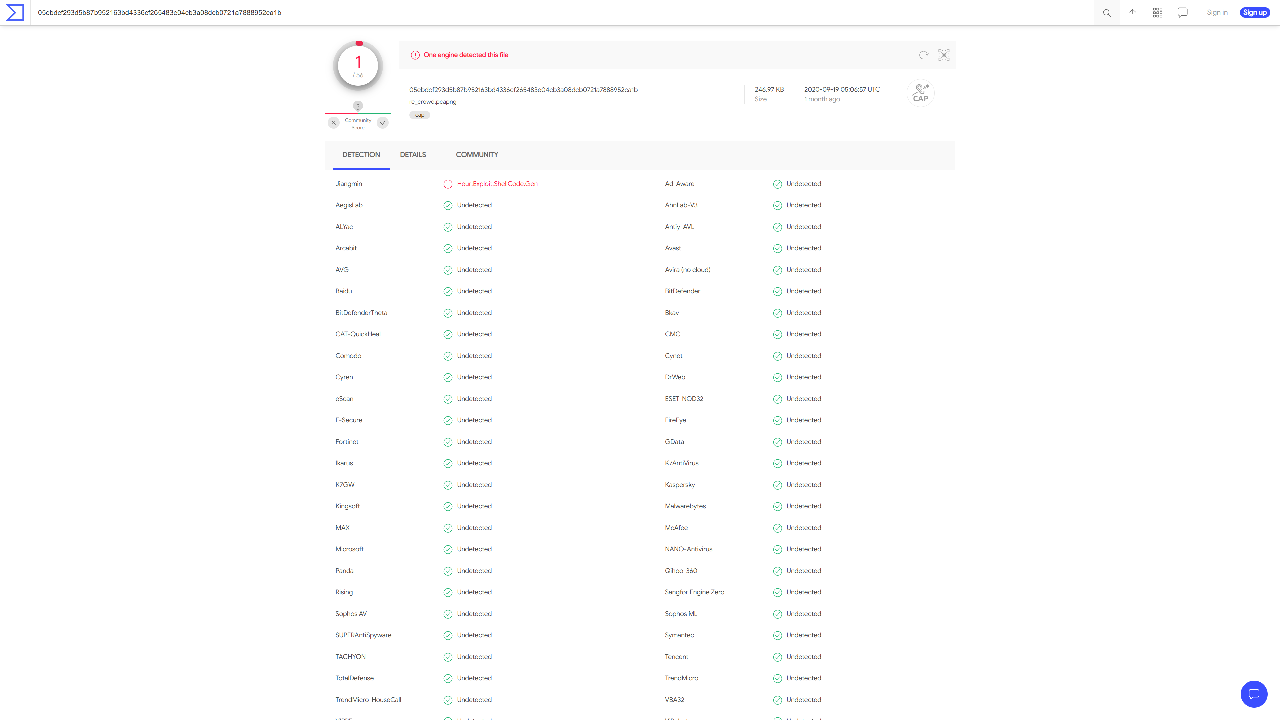The height and width of the screenshot is (720, 1280).
Task: Vote the file malicious with the X vote button
Action: tap(333, 121)
